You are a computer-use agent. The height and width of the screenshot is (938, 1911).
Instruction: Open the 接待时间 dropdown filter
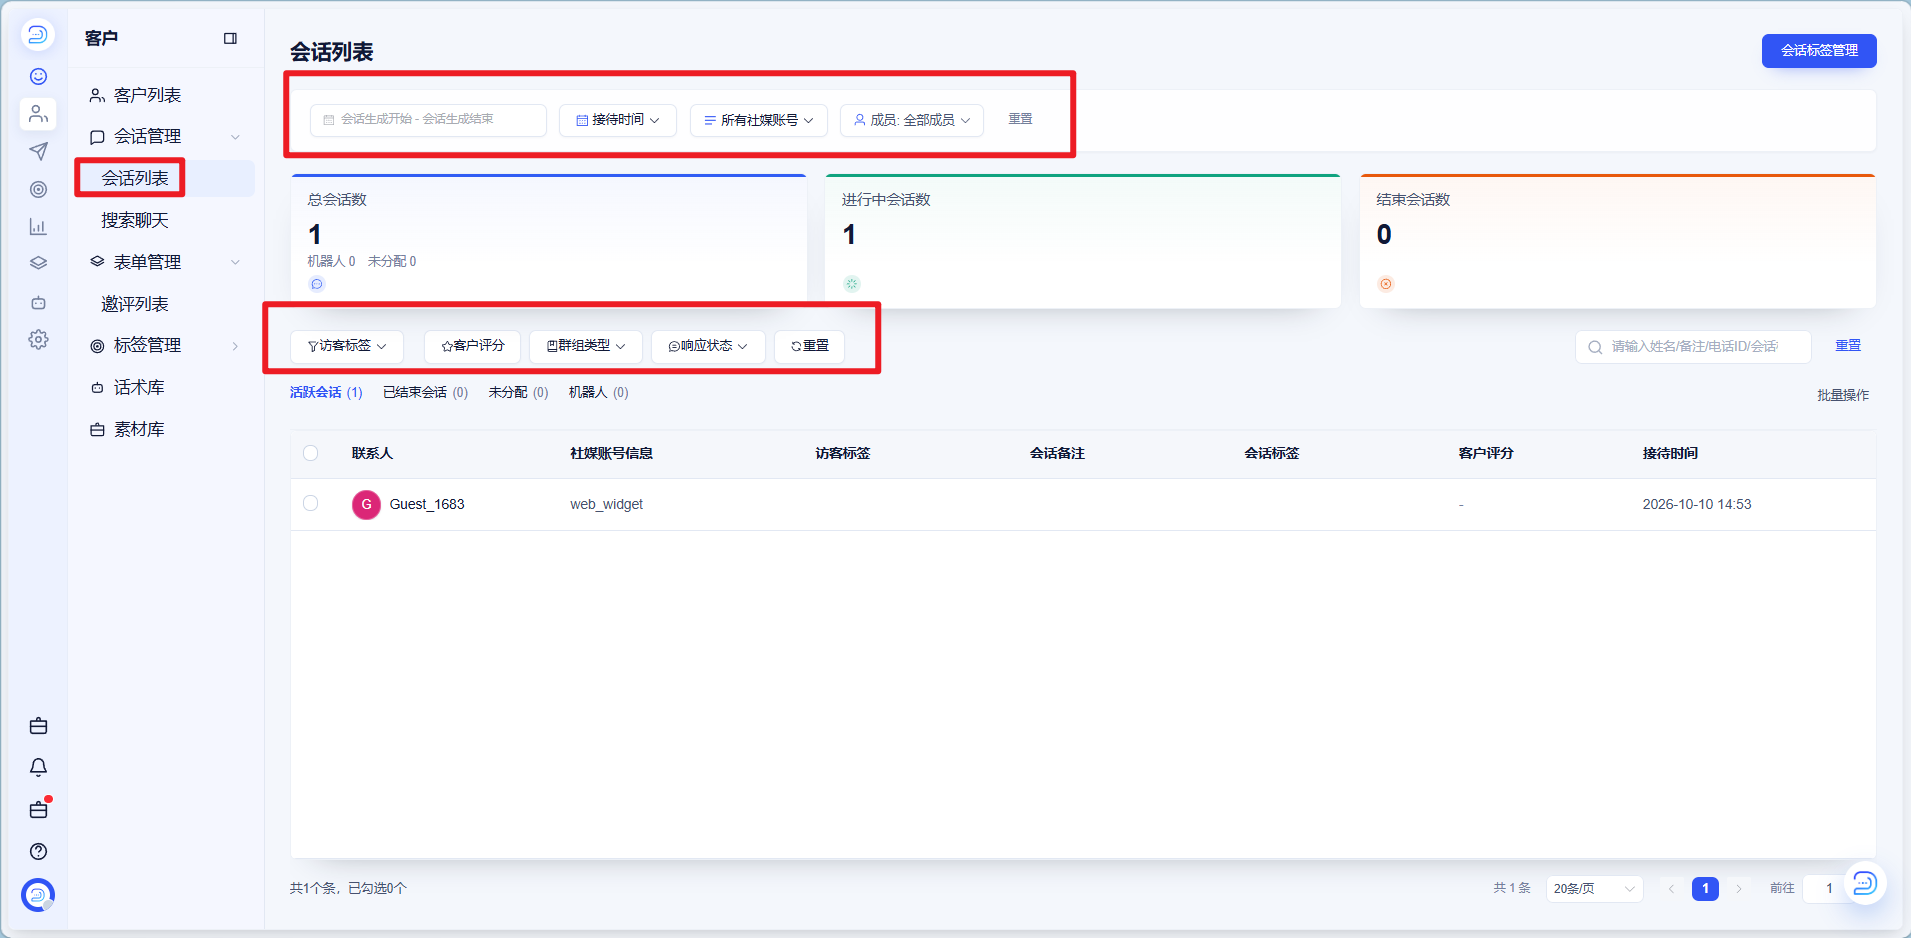(618, 120)
